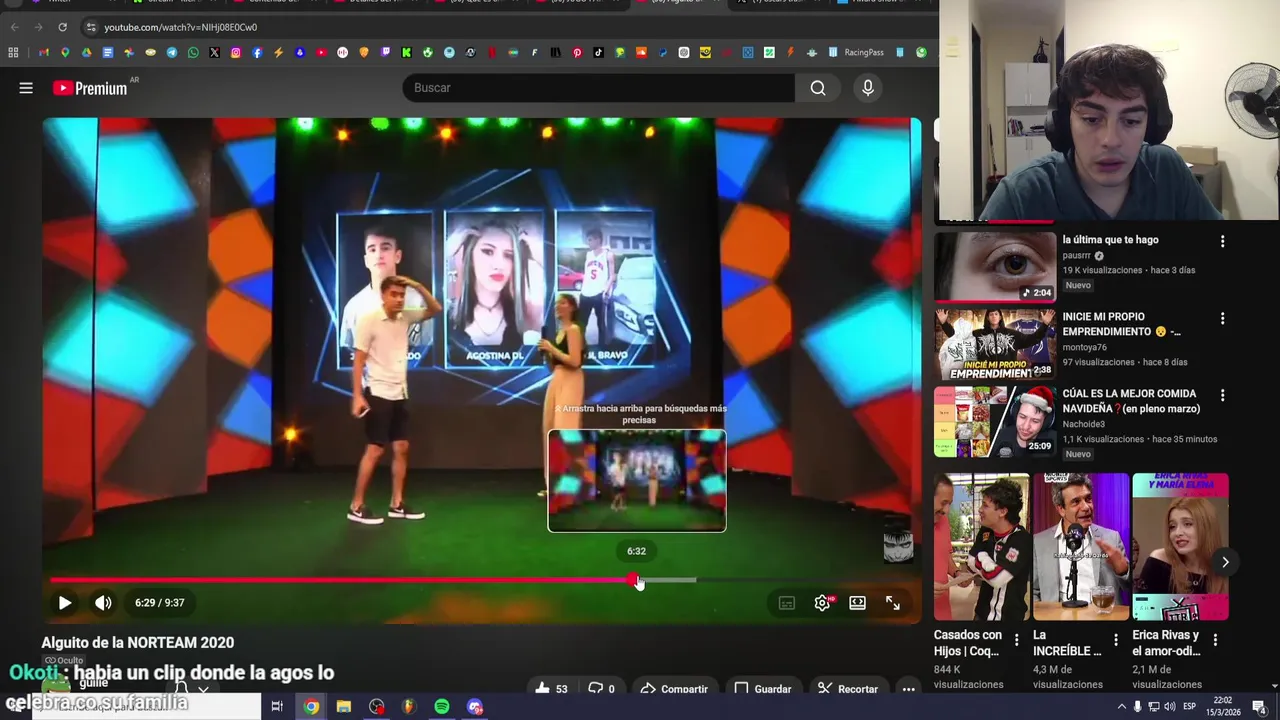The height and width of the screenshot is (720, 1280).
Task: Open Facebook bookmark icon
Action: click(x=257, y=52)
